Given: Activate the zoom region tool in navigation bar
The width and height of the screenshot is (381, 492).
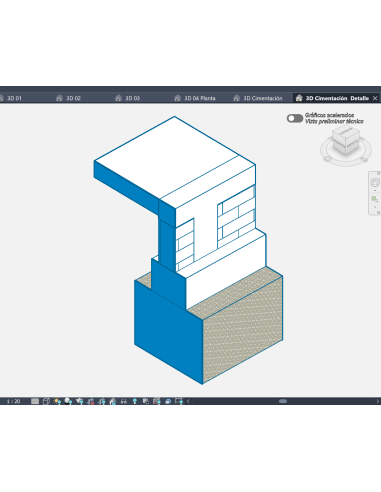Looking at the screenshot, I should click(x=375, y=200).
